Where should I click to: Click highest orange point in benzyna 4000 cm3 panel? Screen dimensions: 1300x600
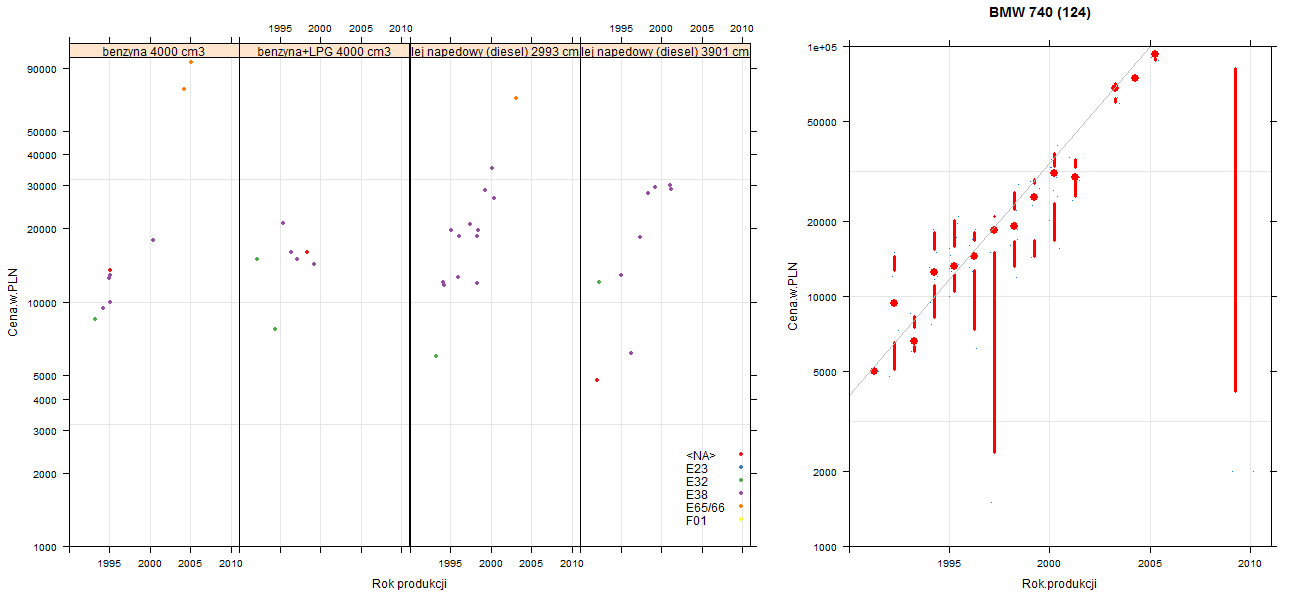191,62
